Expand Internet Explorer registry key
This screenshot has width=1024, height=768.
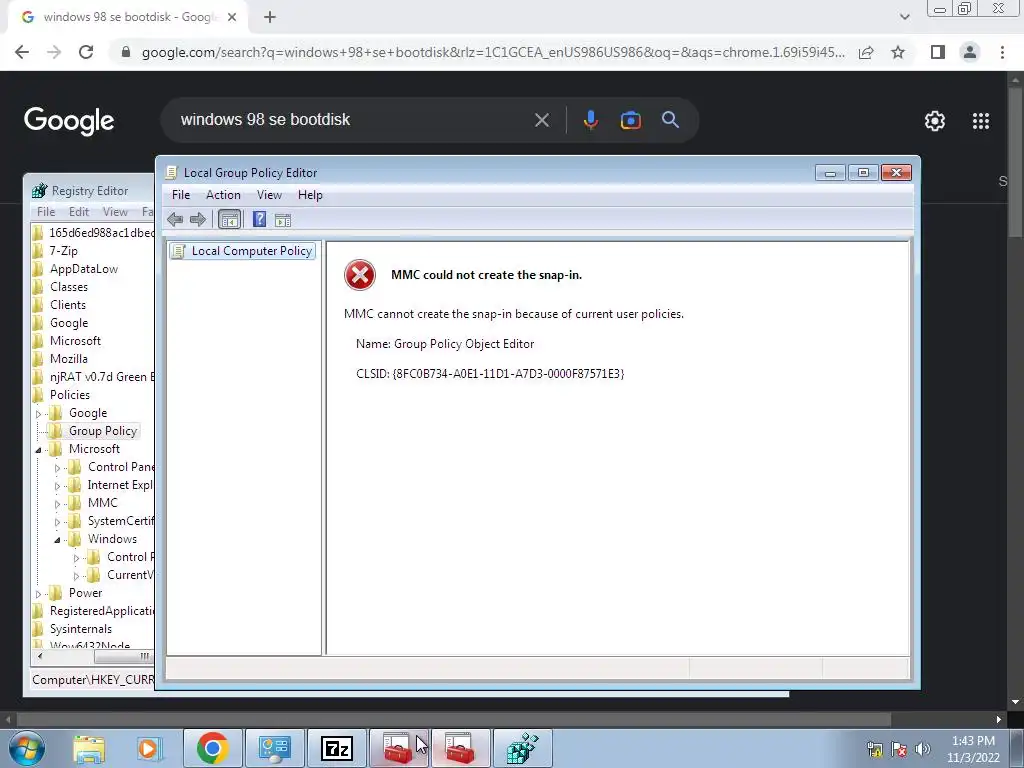(57, 486)
